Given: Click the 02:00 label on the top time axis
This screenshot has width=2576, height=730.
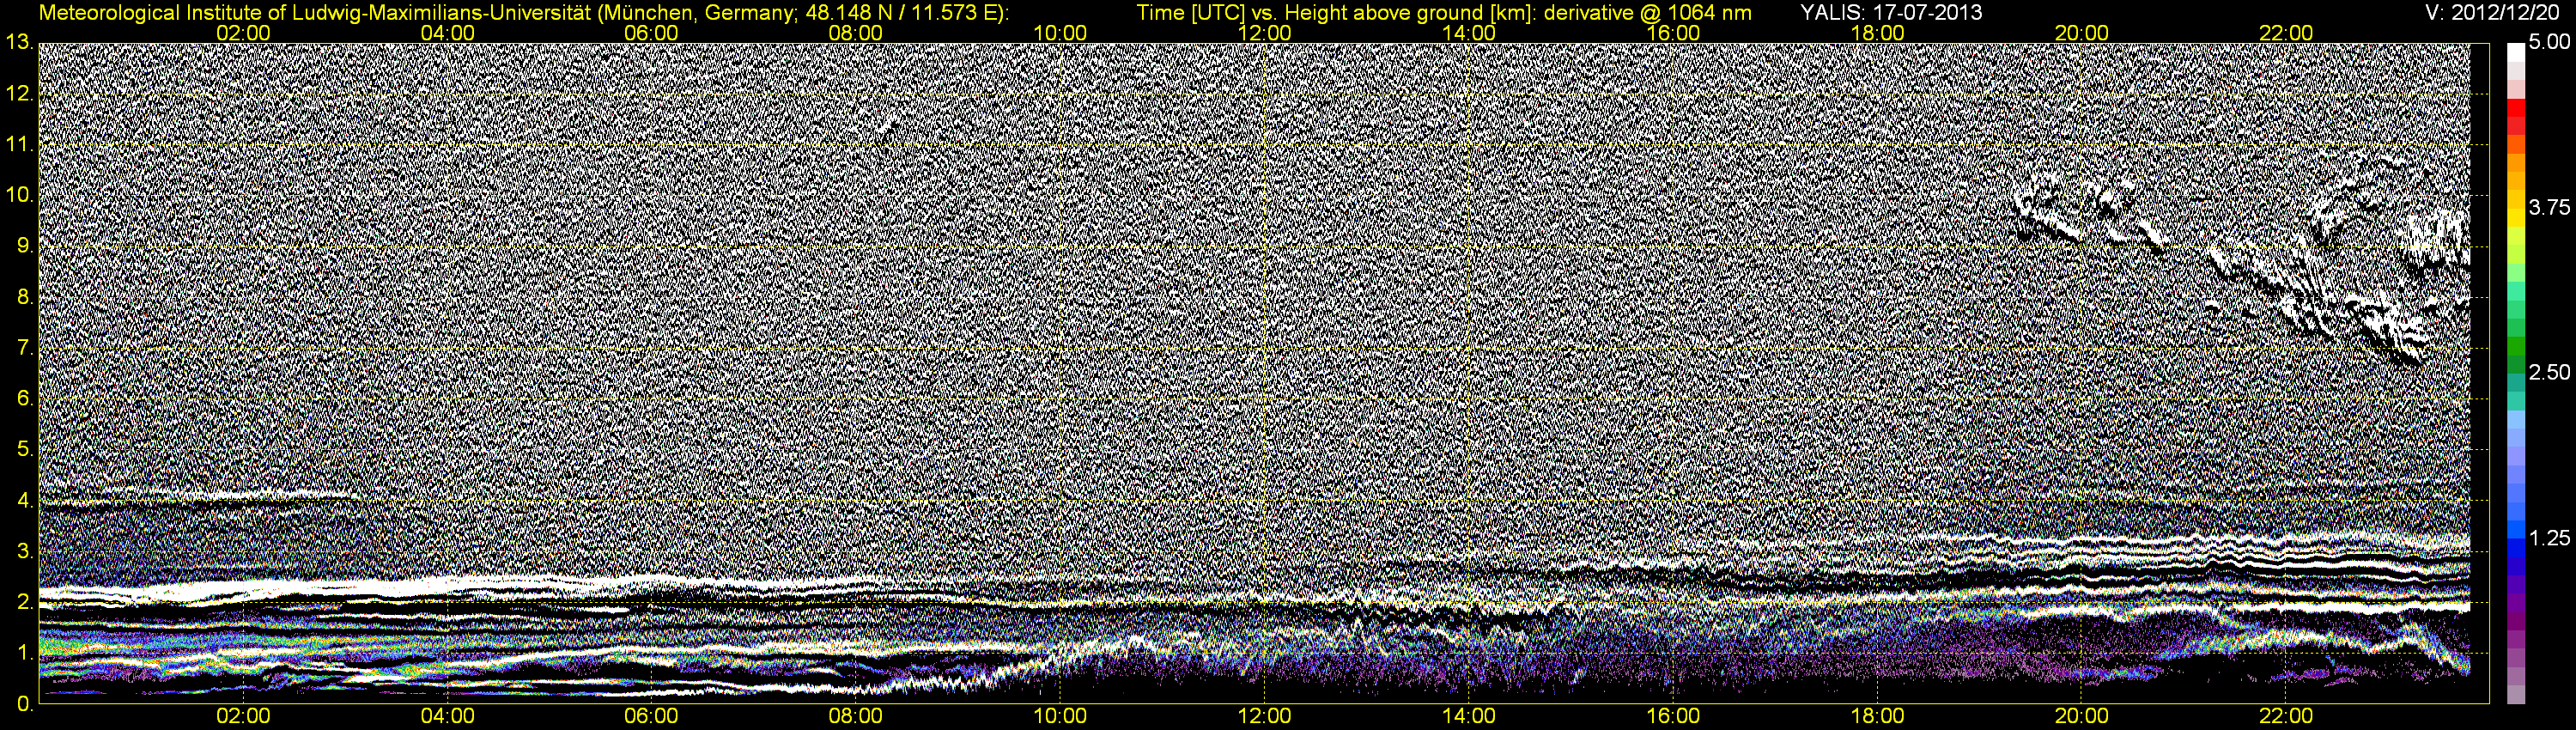Looking at the screenshot, I should coord(243,33).
